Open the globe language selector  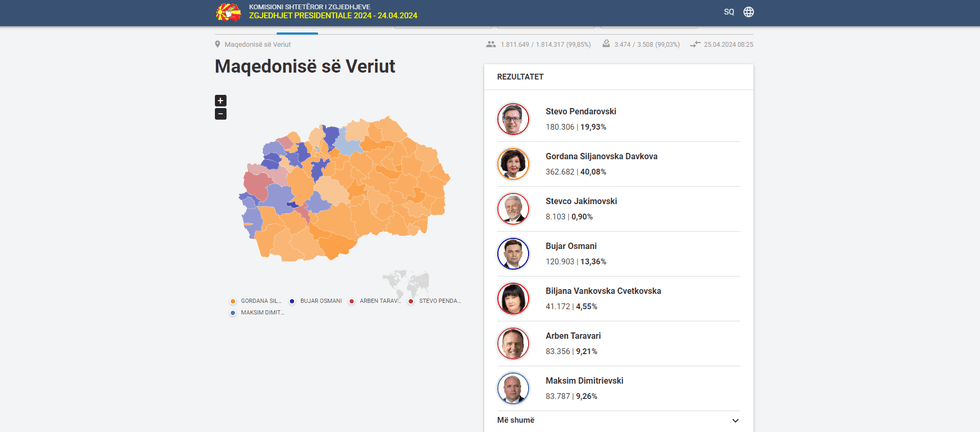pos(749,12)
